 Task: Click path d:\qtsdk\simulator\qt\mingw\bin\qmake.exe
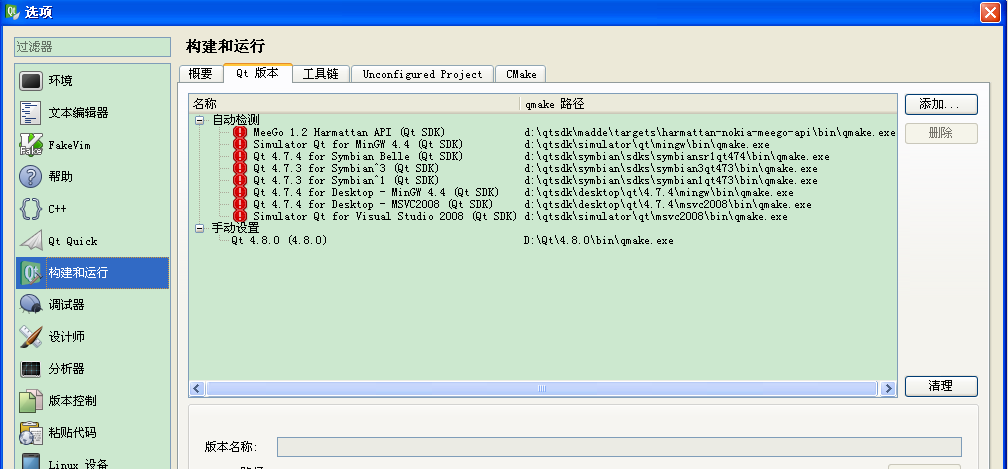click(x=647, y=145)
